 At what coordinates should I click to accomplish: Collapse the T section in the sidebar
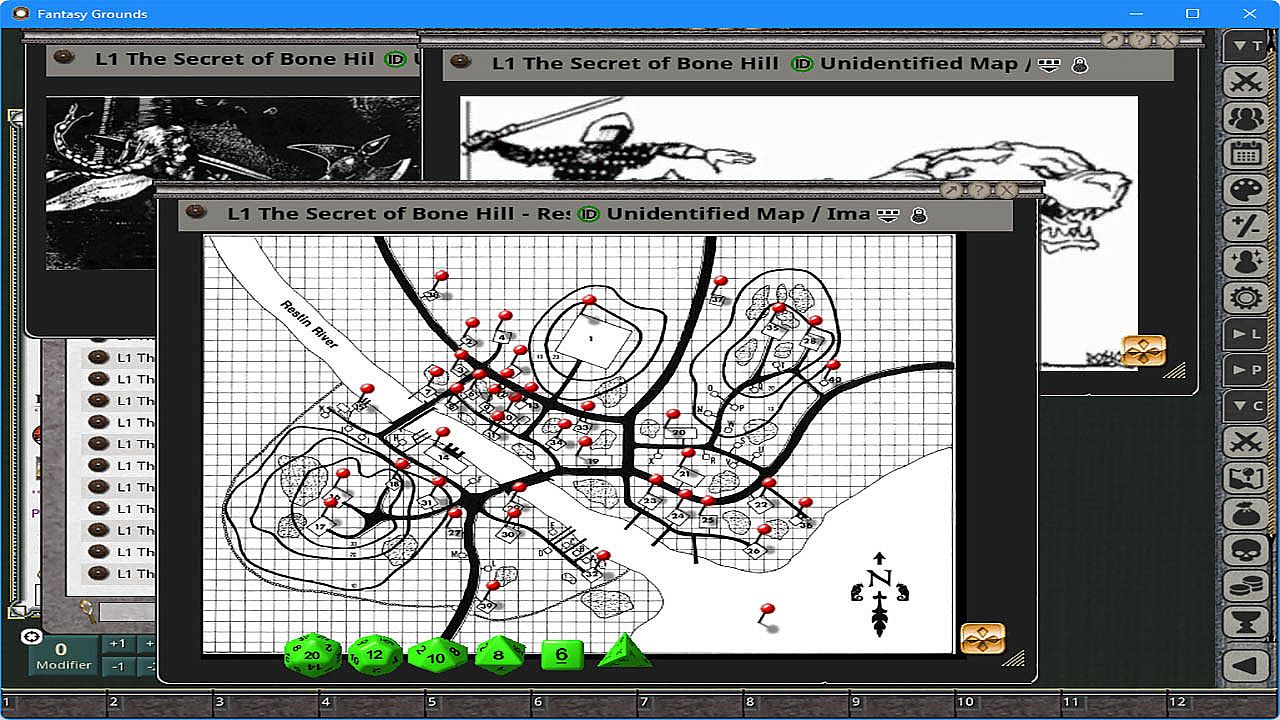click(x=1246, y=46)
